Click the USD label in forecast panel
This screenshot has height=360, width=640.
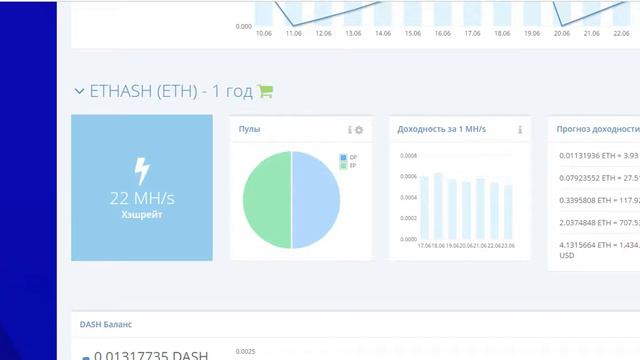pyautogui.click(x=567, y=256)
